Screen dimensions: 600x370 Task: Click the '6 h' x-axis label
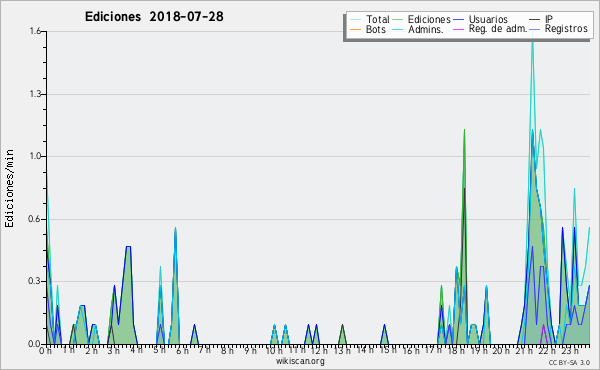coord(182,350)
